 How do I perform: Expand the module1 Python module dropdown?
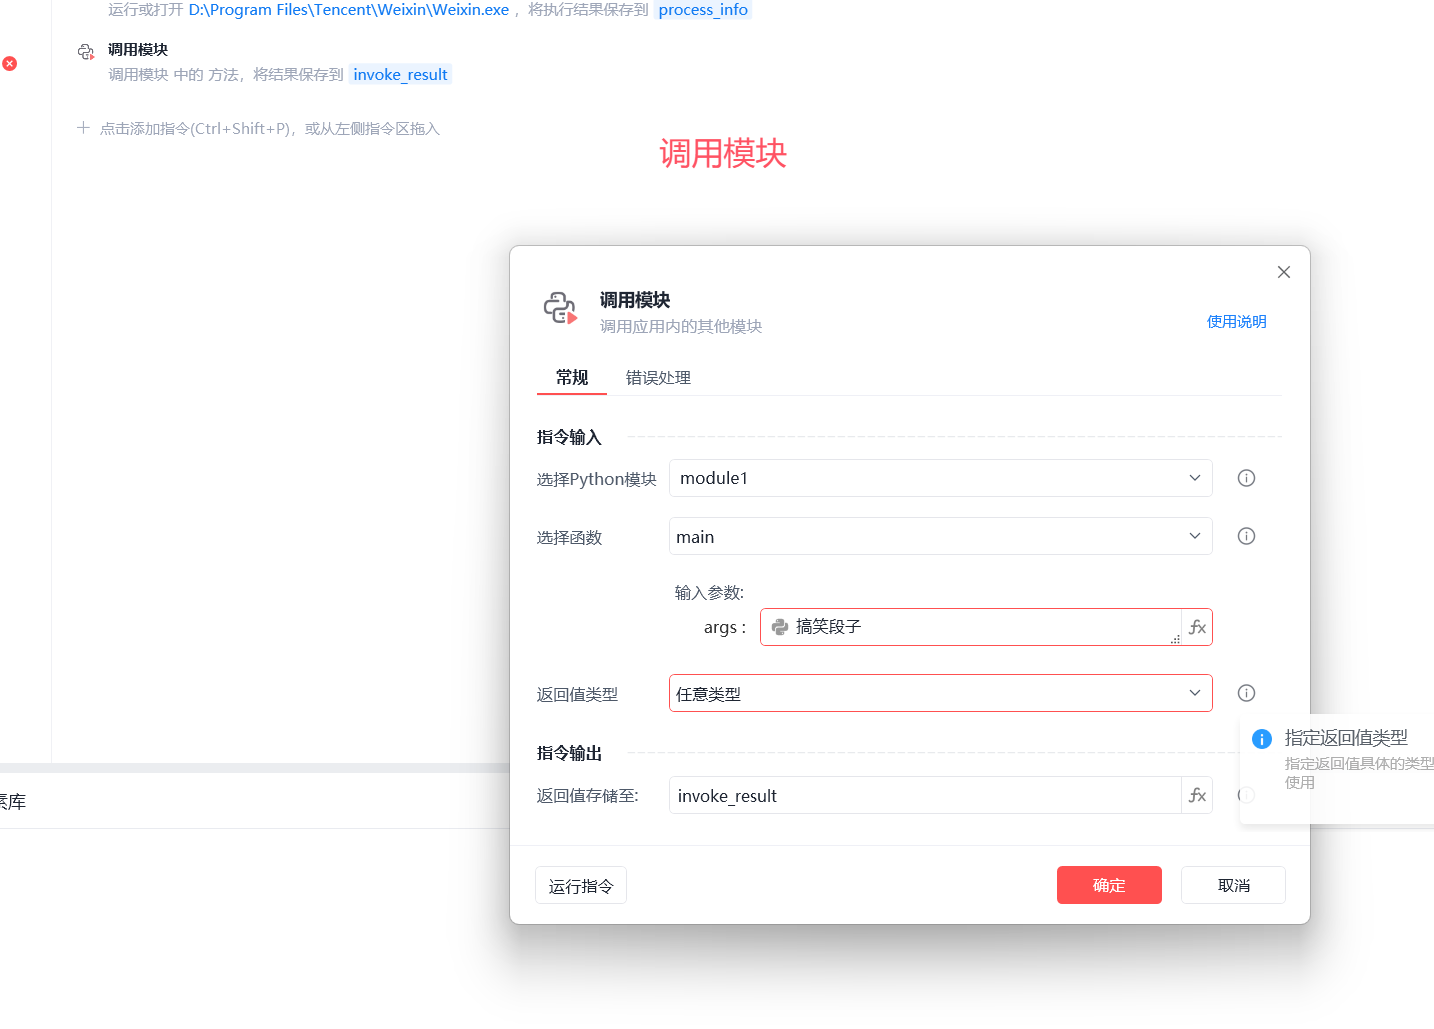941,478
